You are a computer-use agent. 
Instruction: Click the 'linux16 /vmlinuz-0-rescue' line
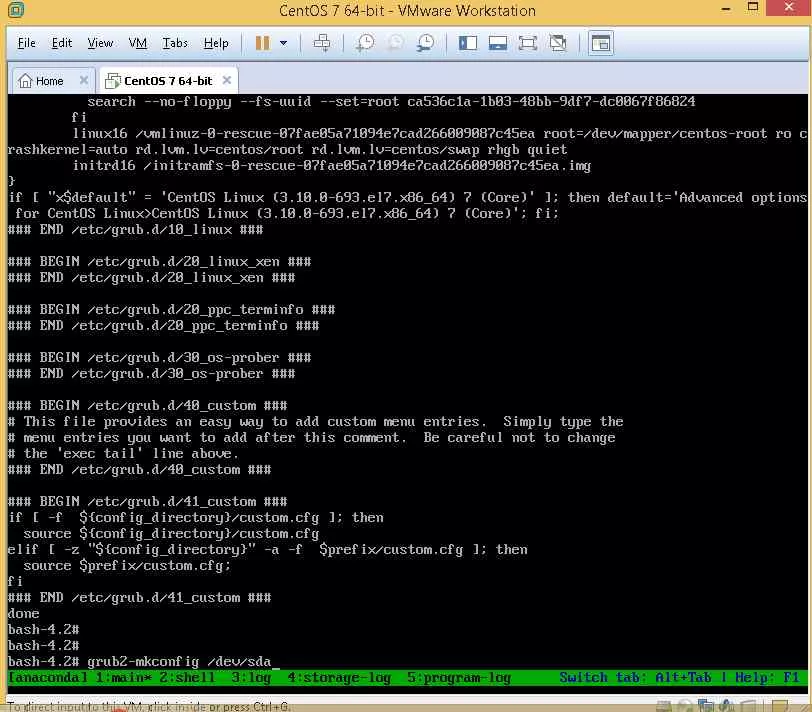tap(407, 141)
